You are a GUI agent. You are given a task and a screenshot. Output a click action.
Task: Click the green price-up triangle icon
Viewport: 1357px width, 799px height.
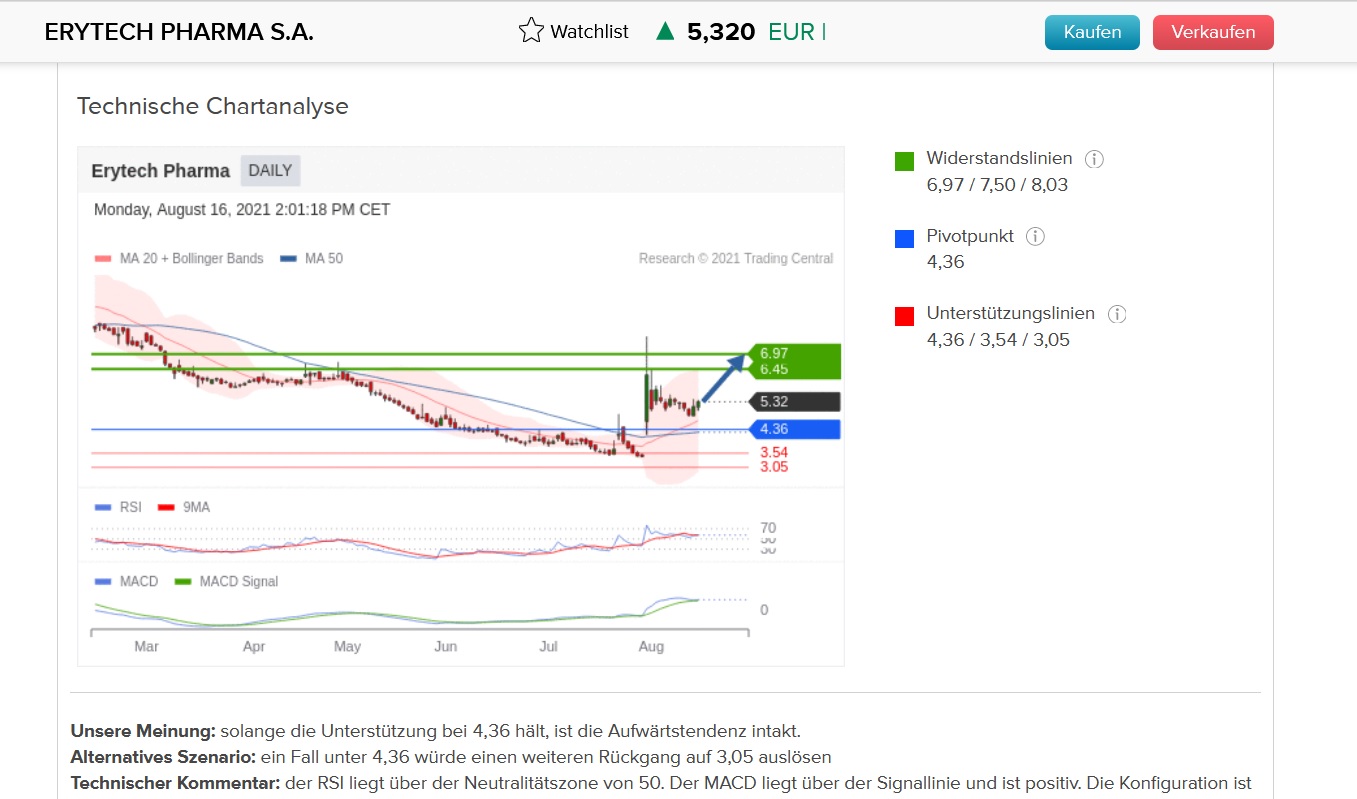(x=665, y=32)
